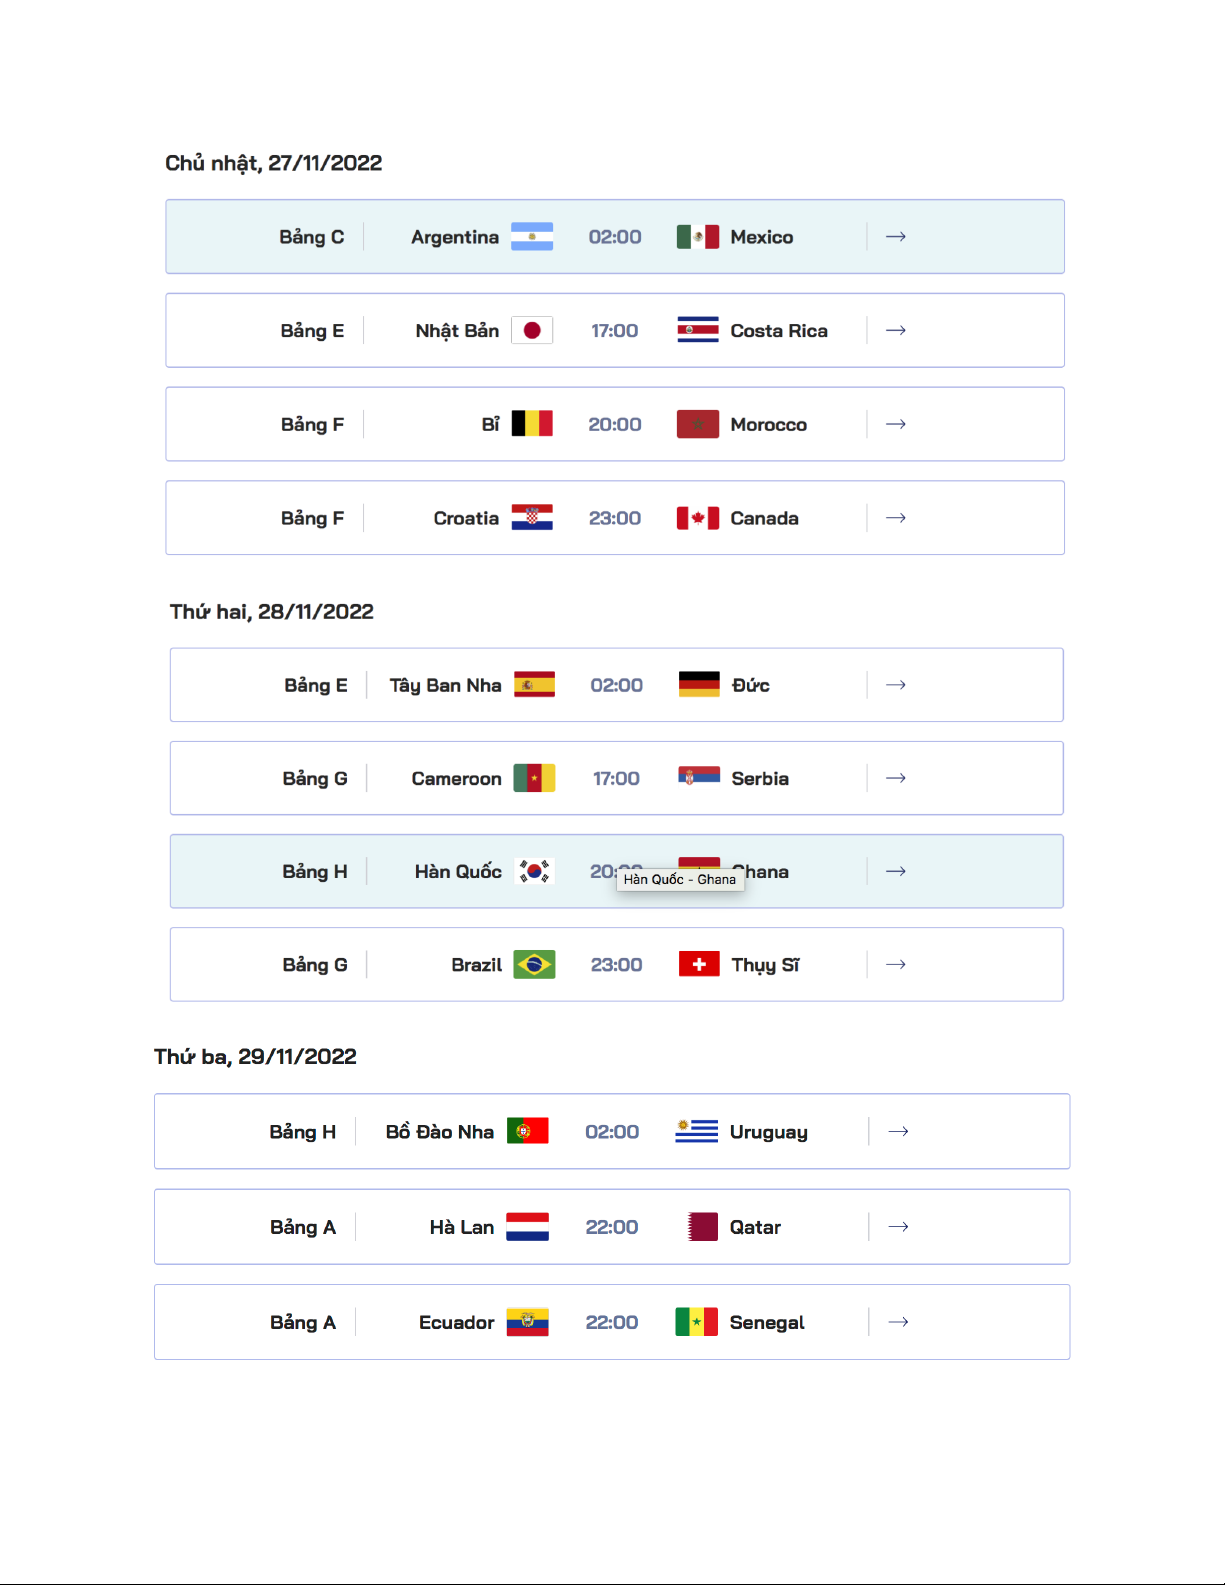Click the Japan flag next to Nhật Bản

(x=532, y=330)
